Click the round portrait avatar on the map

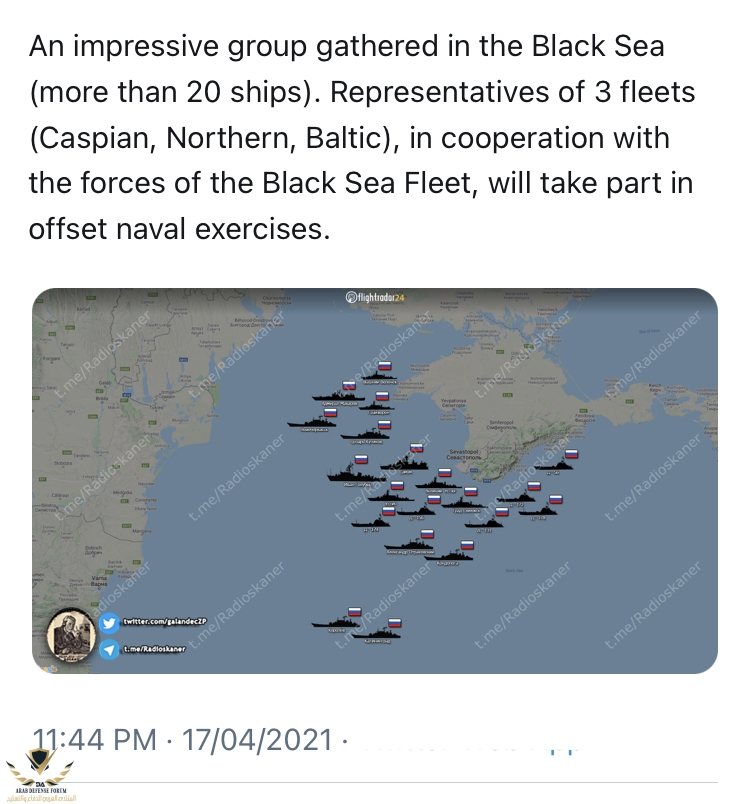pos(70,635)
